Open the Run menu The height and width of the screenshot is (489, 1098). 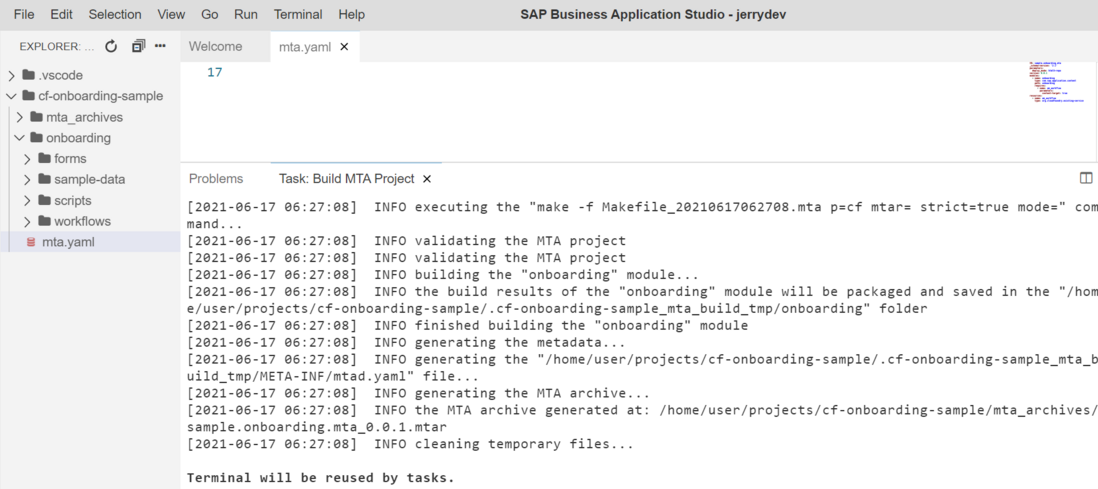tap(246, 15)
